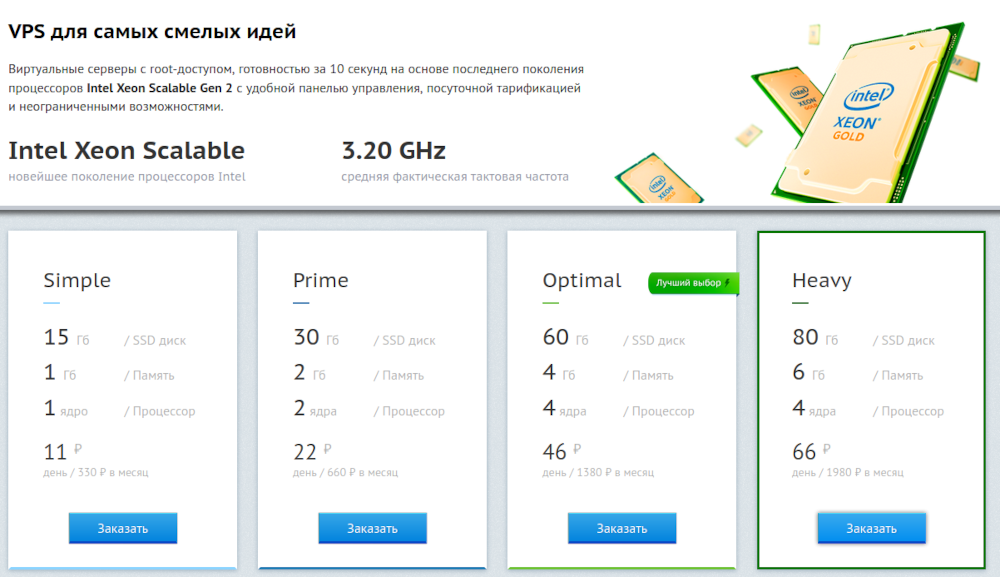Click the 4 ядра value in Heavy
This screenshot has width=1000, height=577.
pyautogui.click(x=814, y=408)
